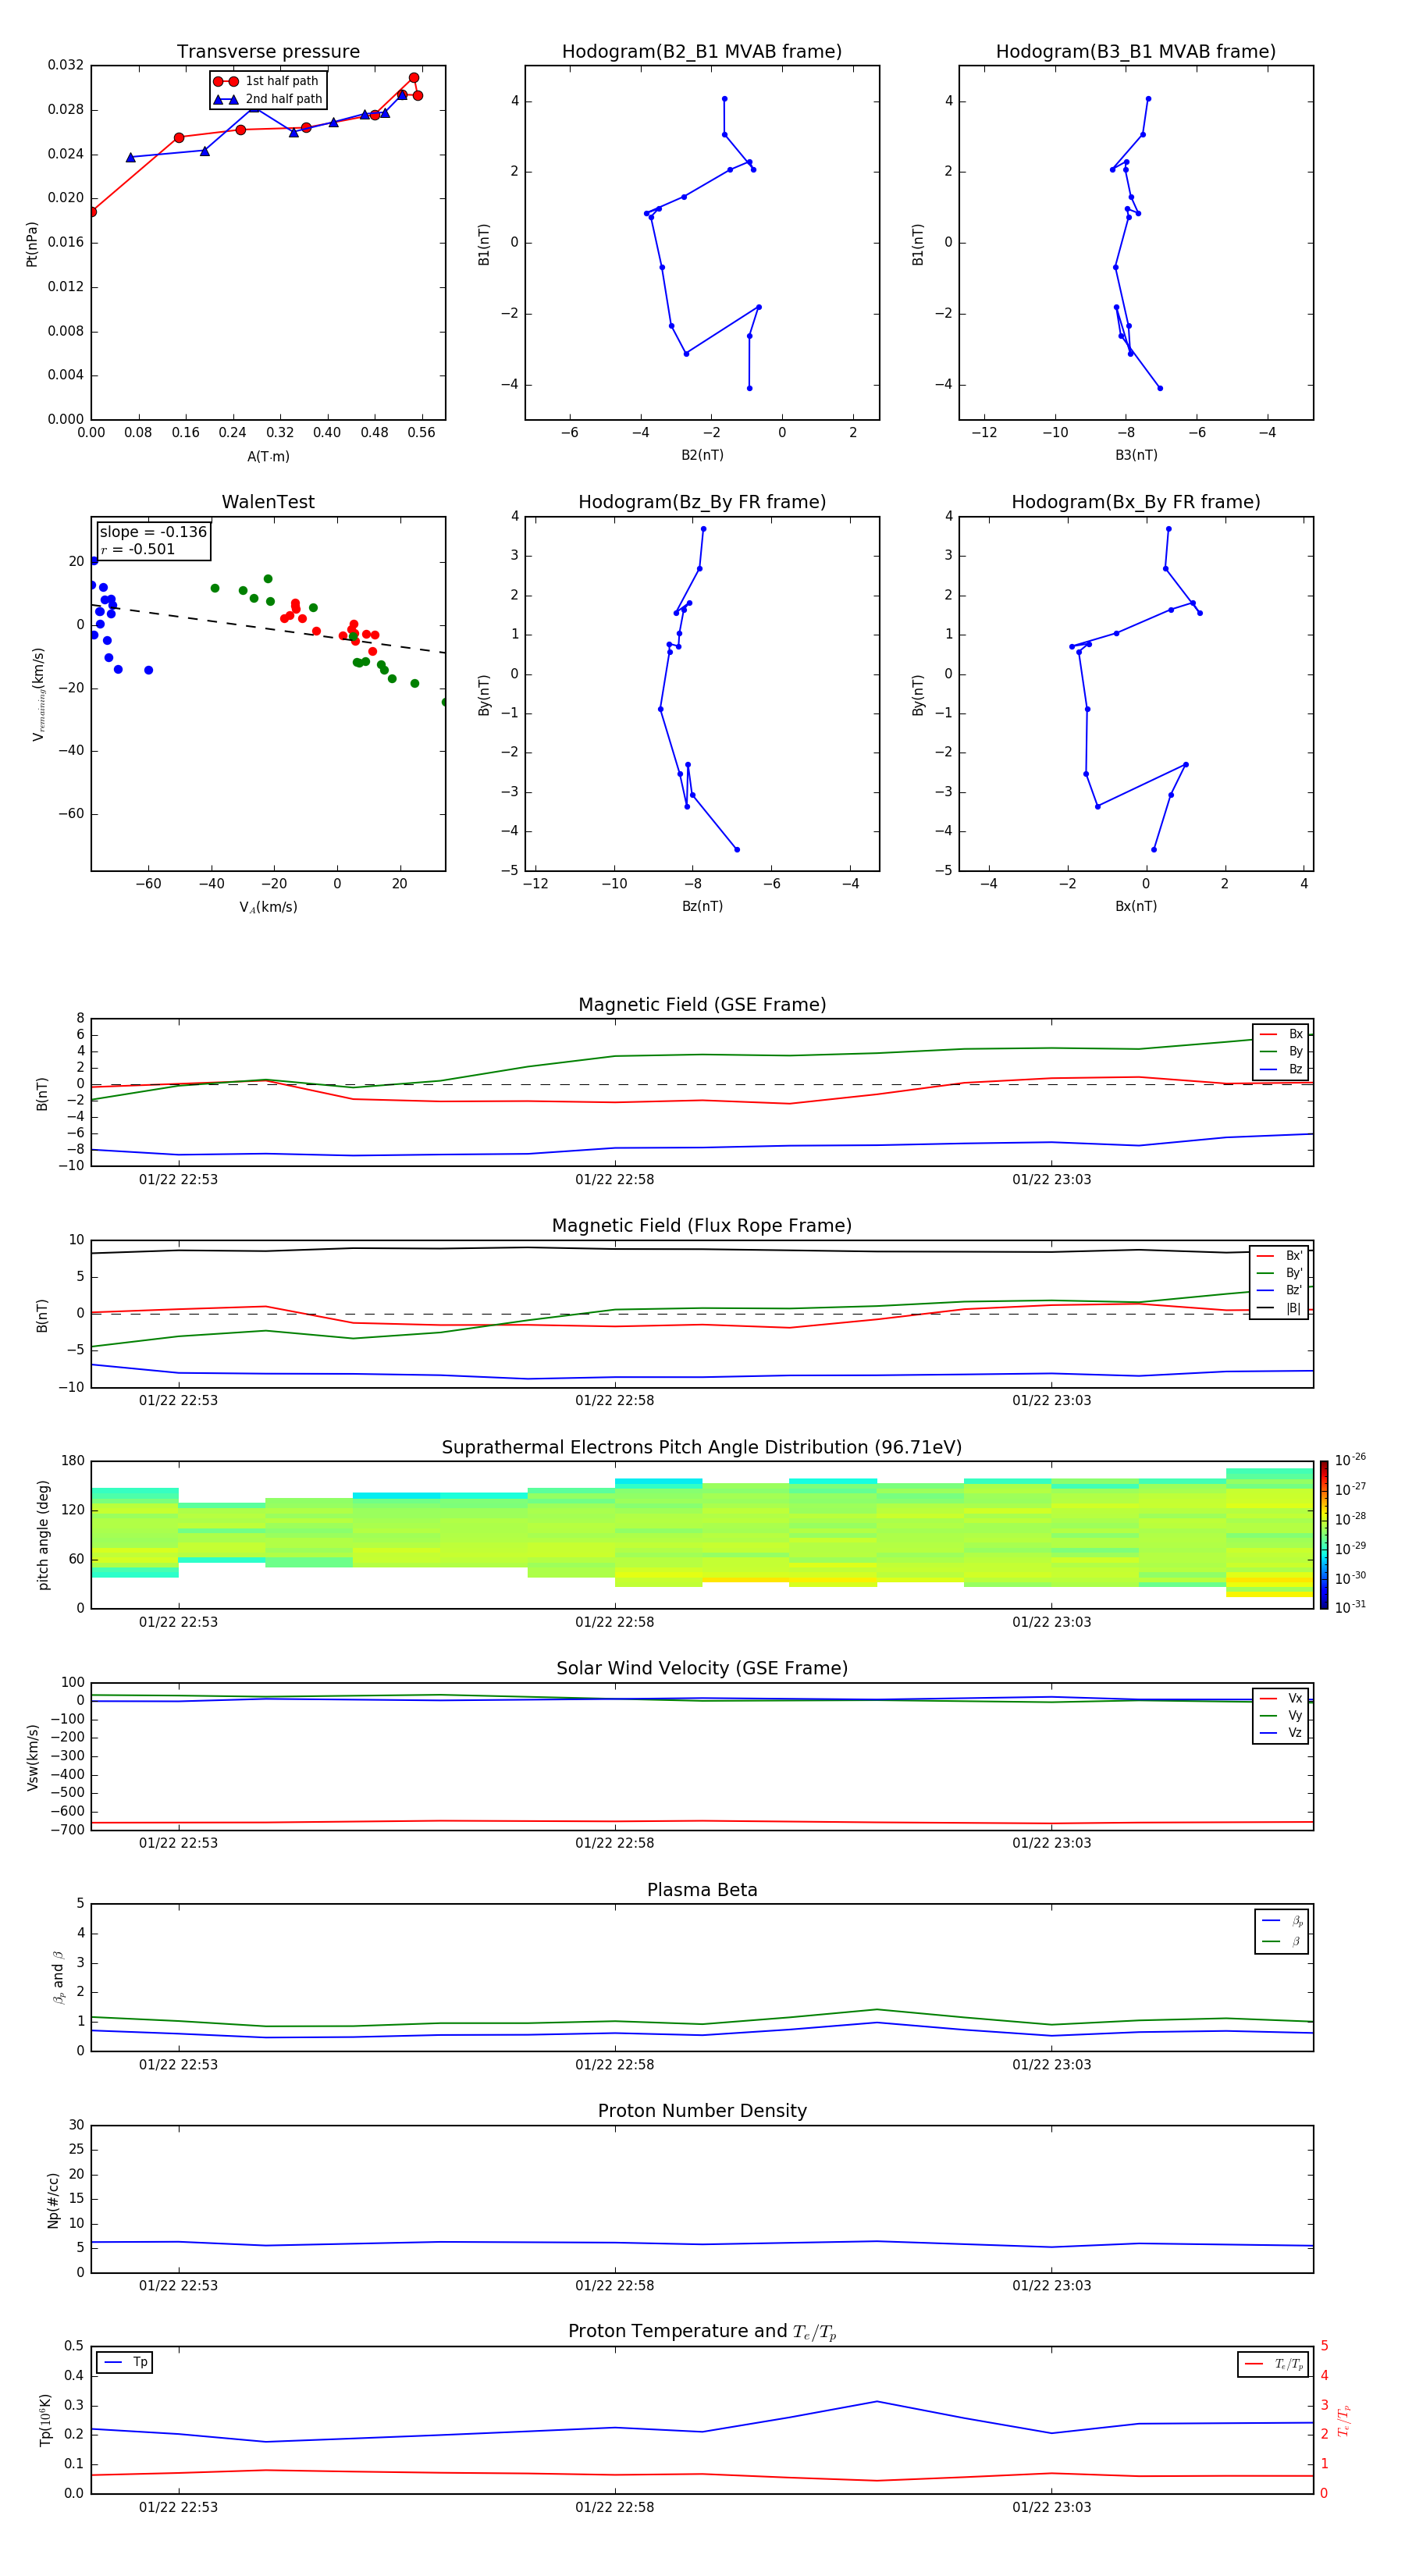Select the Vz entry in velocity legend
Screen dimensions: 1405x2576
[x=1281, y=1733]
